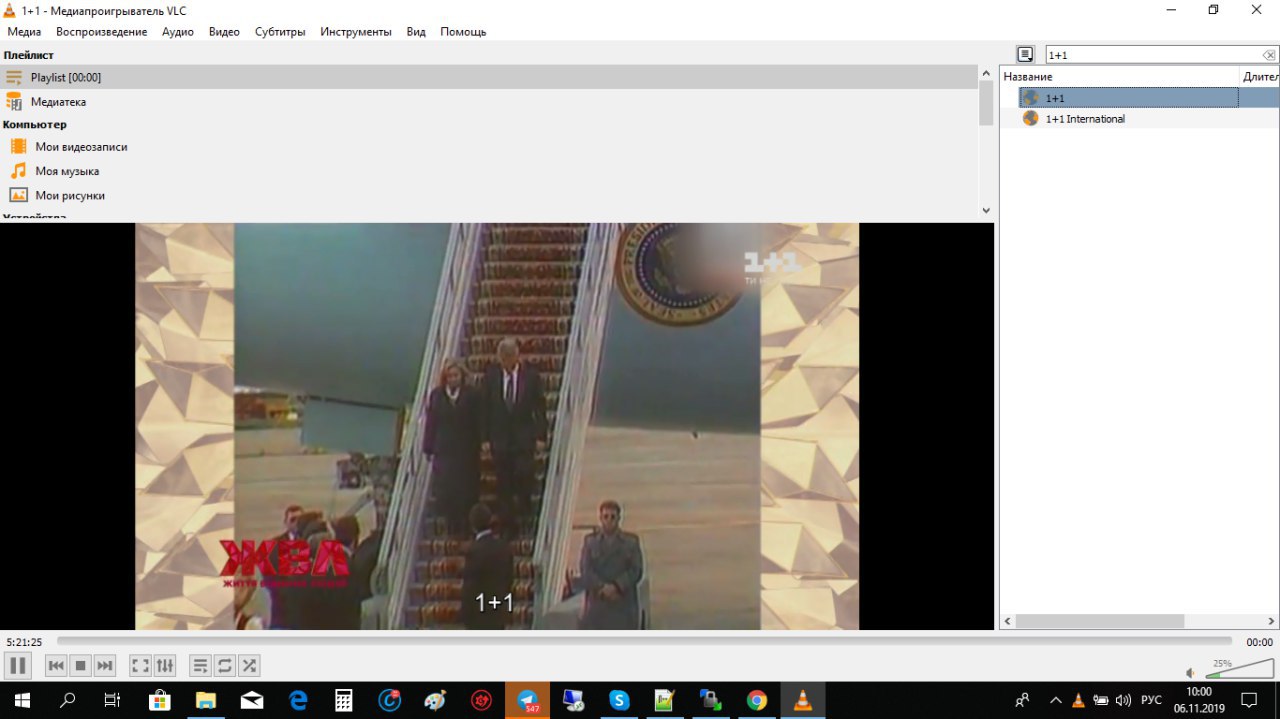Screen dimensions: 1280x719
Task: Click the elapsed time 5:21:25 label
Action: tap(24, 642)
